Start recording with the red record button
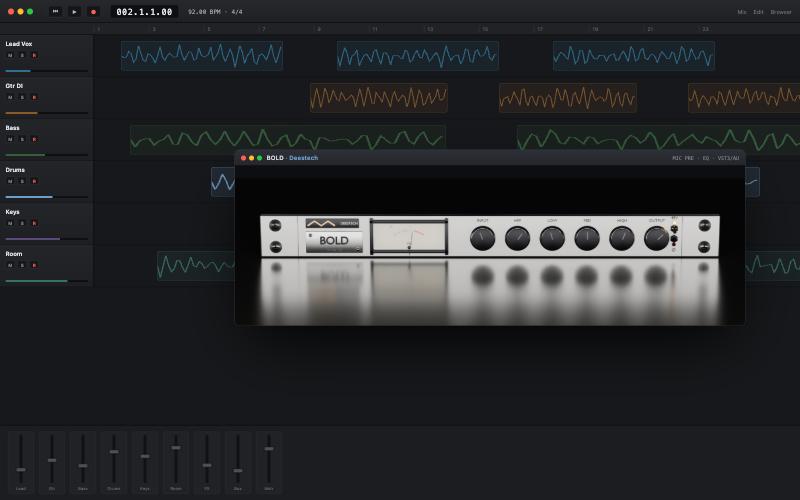 pos(93,11)
